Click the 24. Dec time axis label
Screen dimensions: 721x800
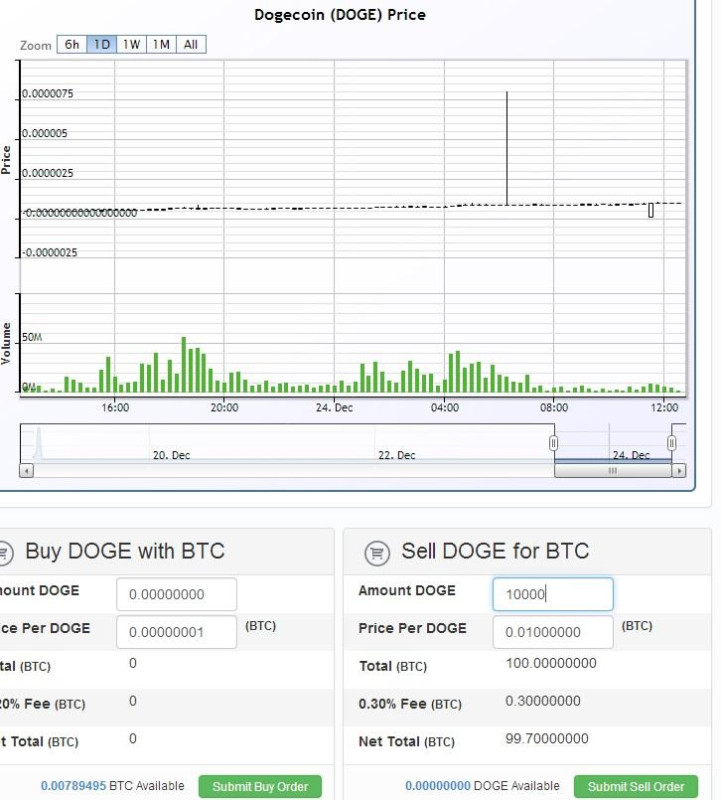pyautogui.click(x=334, y=408)
